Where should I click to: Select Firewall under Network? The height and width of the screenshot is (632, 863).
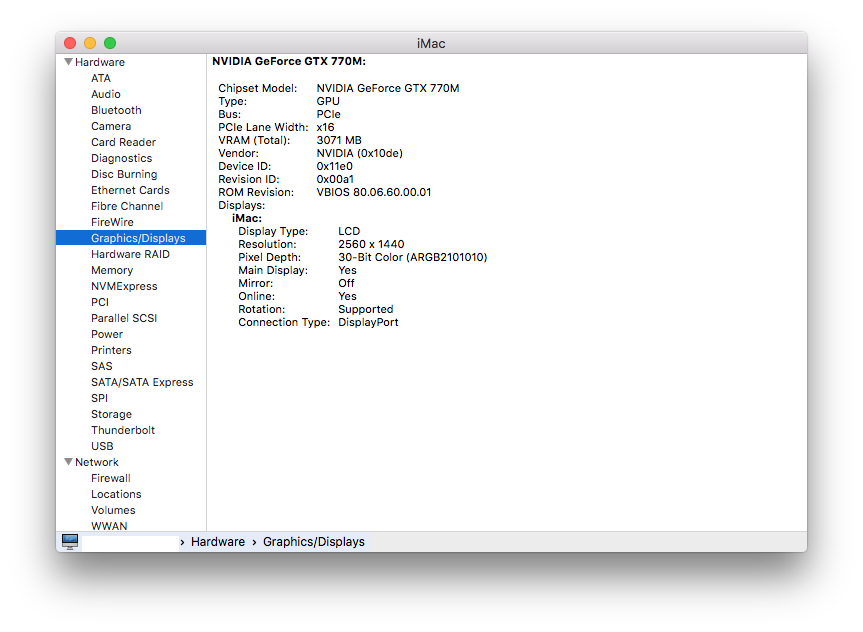click(111, 478)
